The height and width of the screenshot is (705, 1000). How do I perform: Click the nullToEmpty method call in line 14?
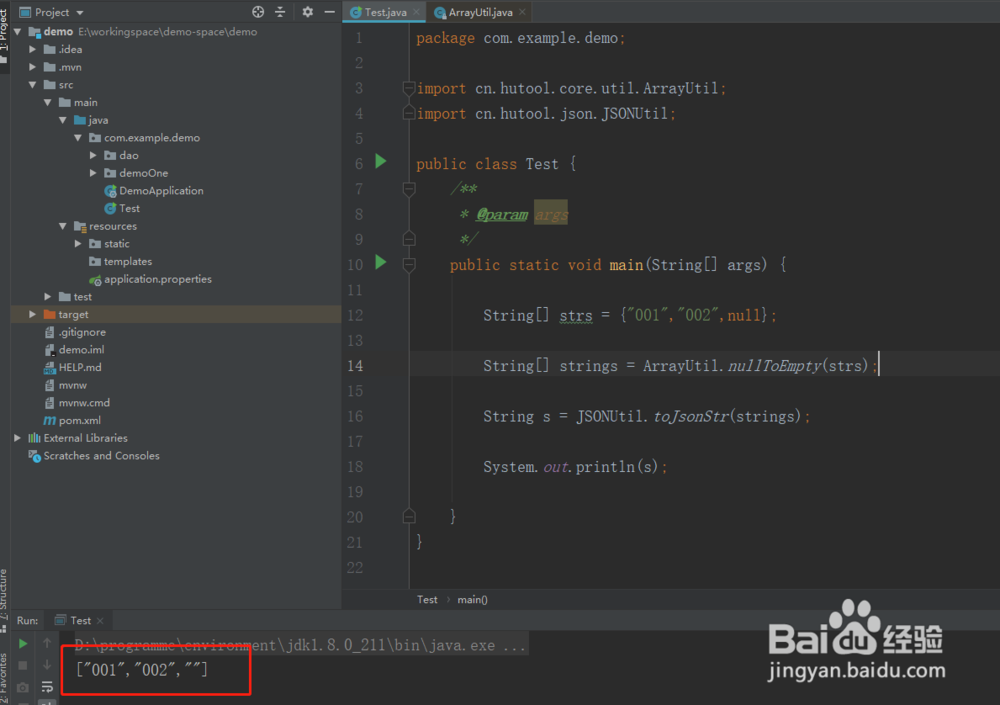(x=774, y=366)
